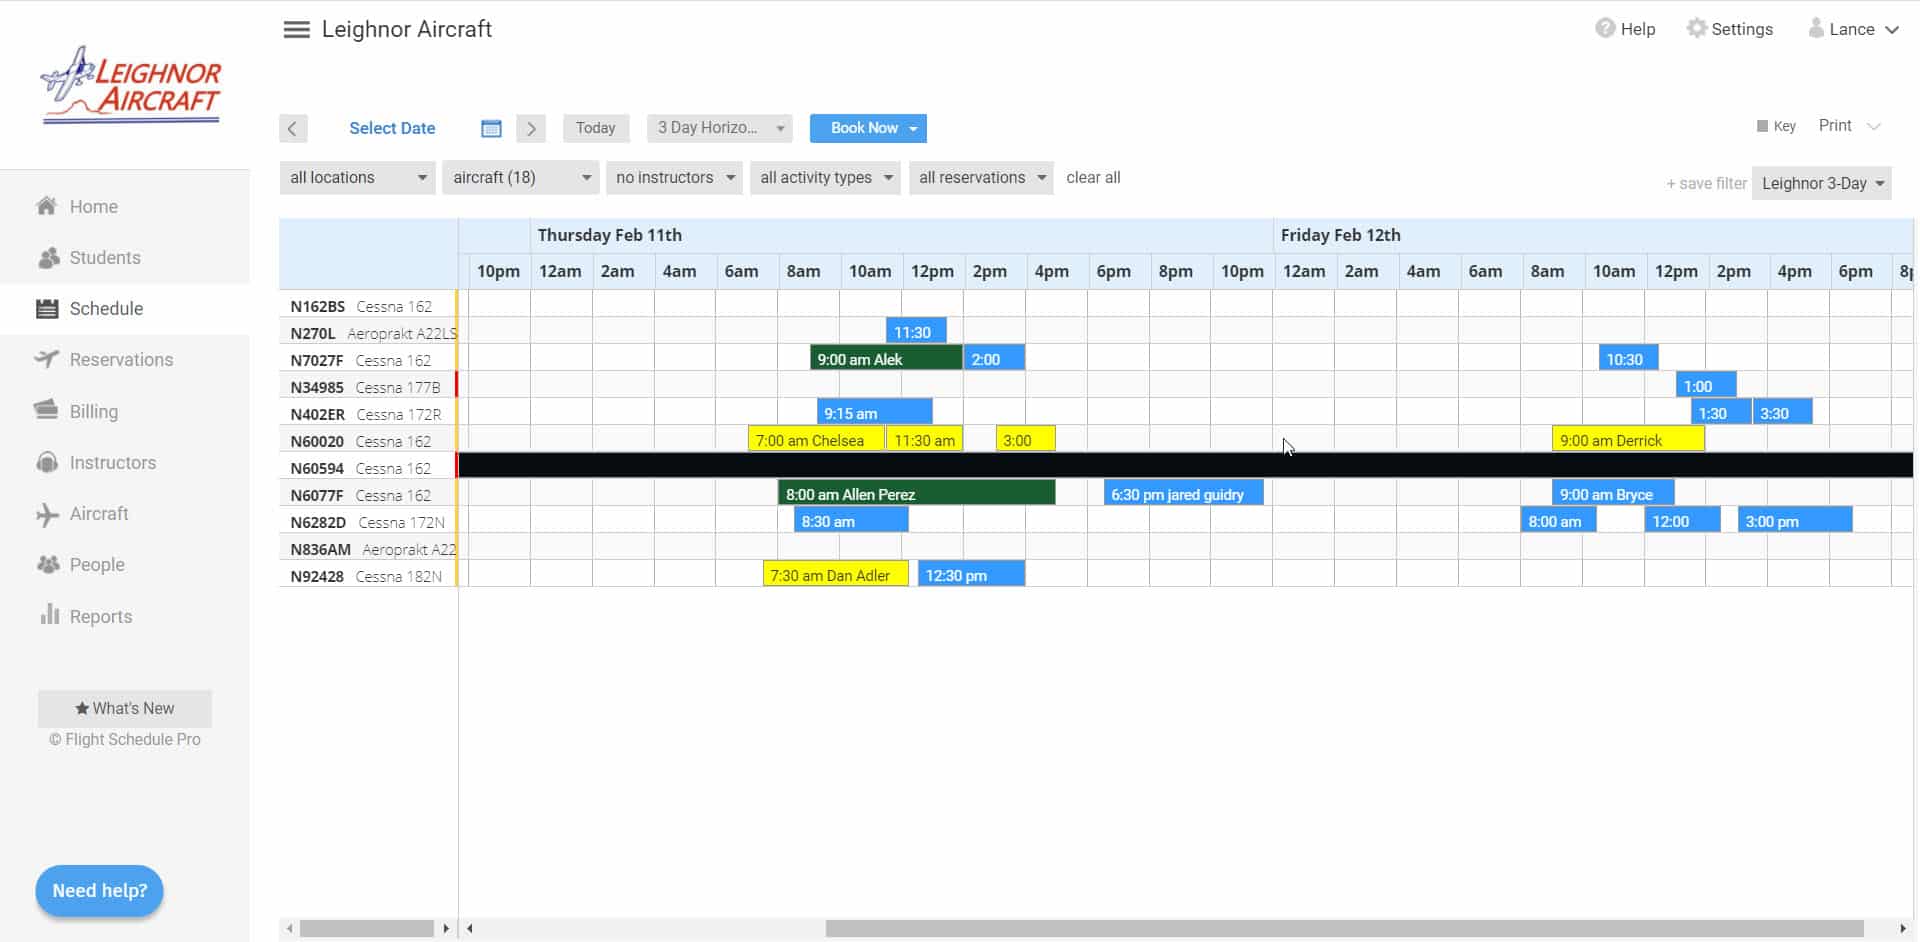Open the Leighnor 3-Day saved filter dropdown

pyautogui.click(x=1821, y=184)
